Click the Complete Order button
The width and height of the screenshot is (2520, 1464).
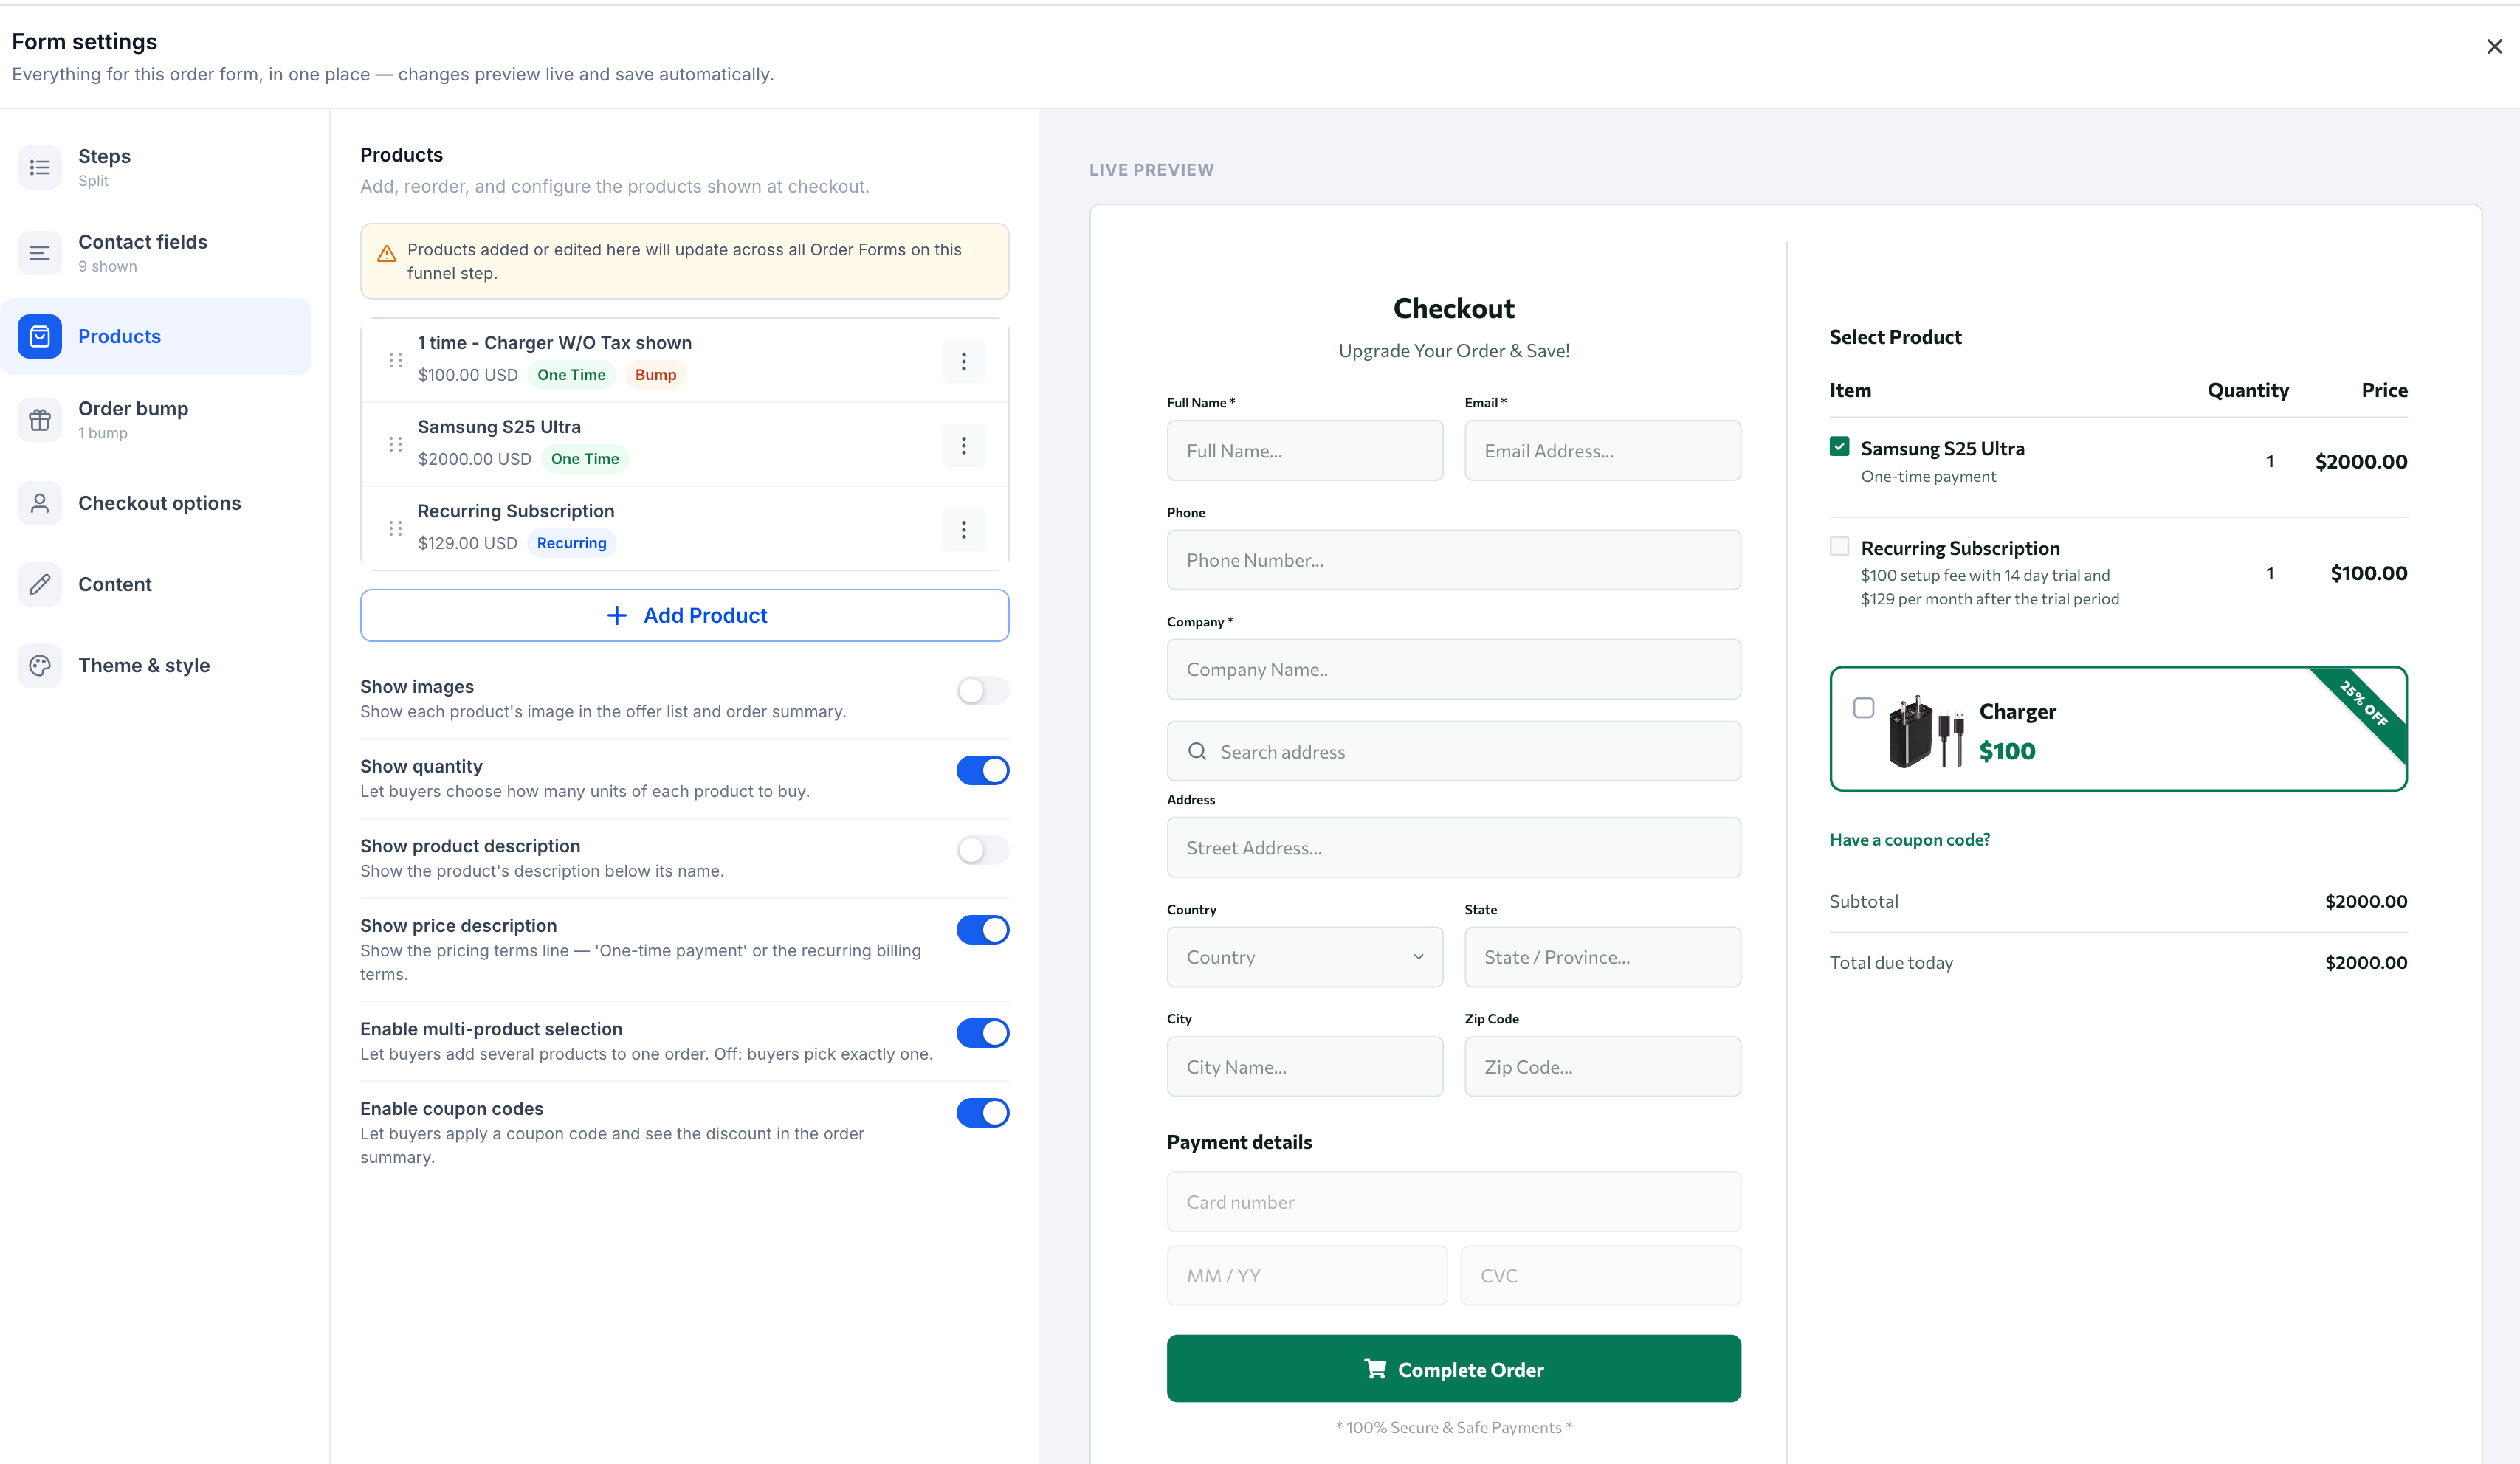point(1453,1368)
